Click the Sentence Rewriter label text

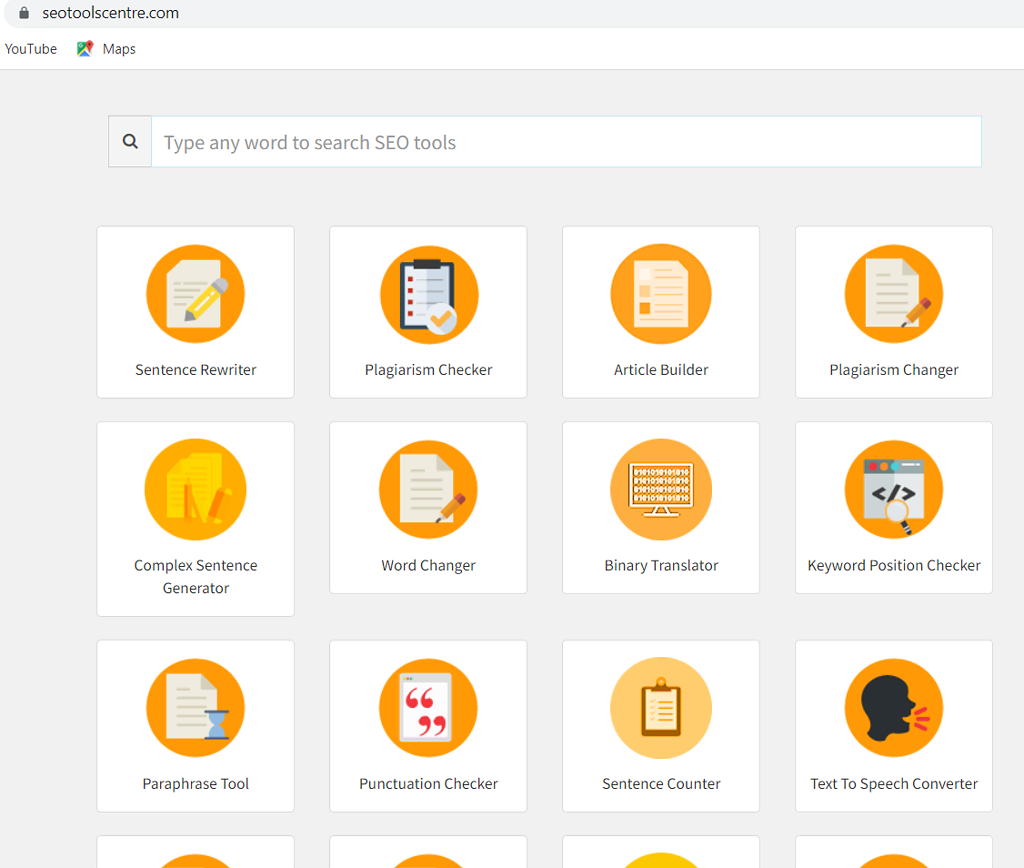pyautogui.click(x=195, y=369)
